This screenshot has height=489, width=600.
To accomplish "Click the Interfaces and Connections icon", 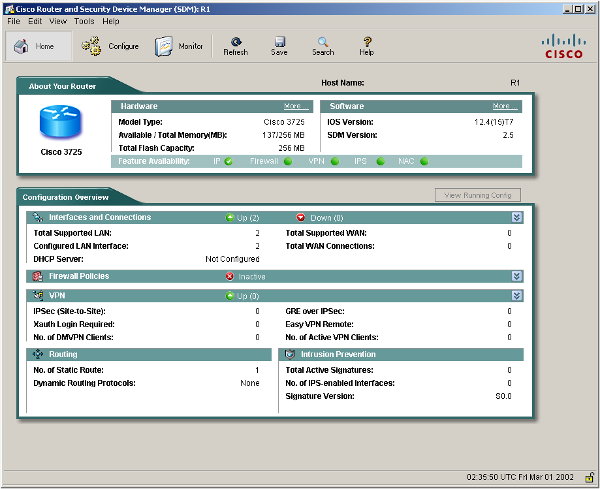I will [x=38, y=217].
